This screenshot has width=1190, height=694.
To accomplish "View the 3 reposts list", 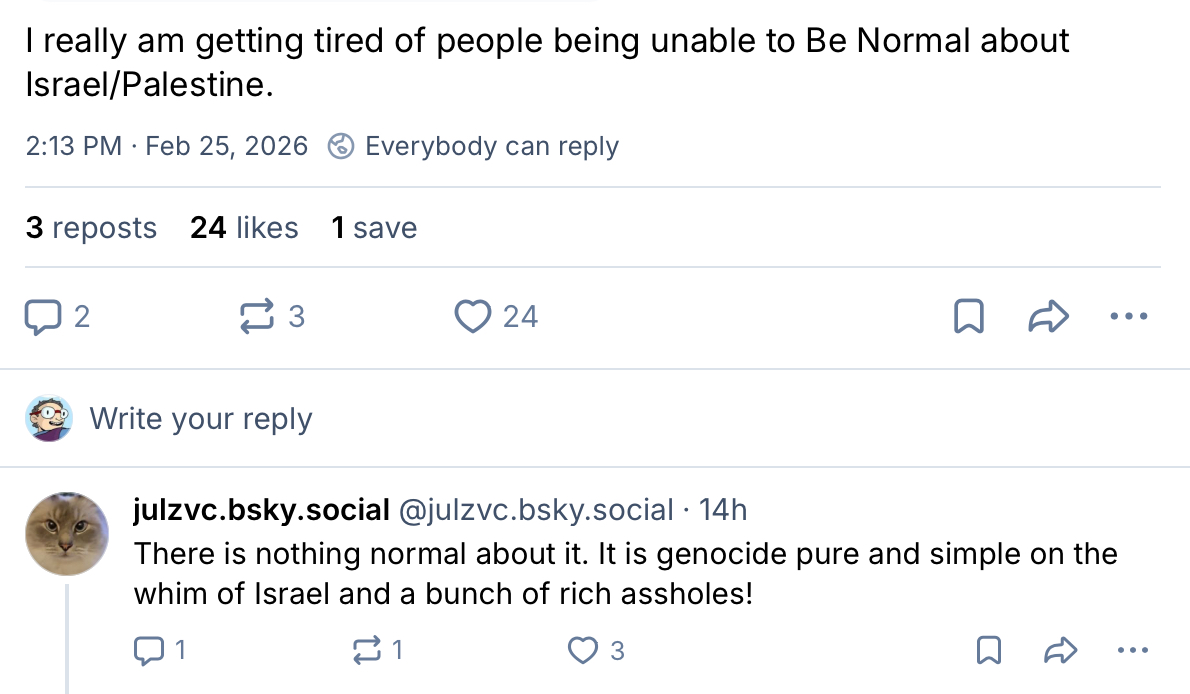I will (91, 228).
